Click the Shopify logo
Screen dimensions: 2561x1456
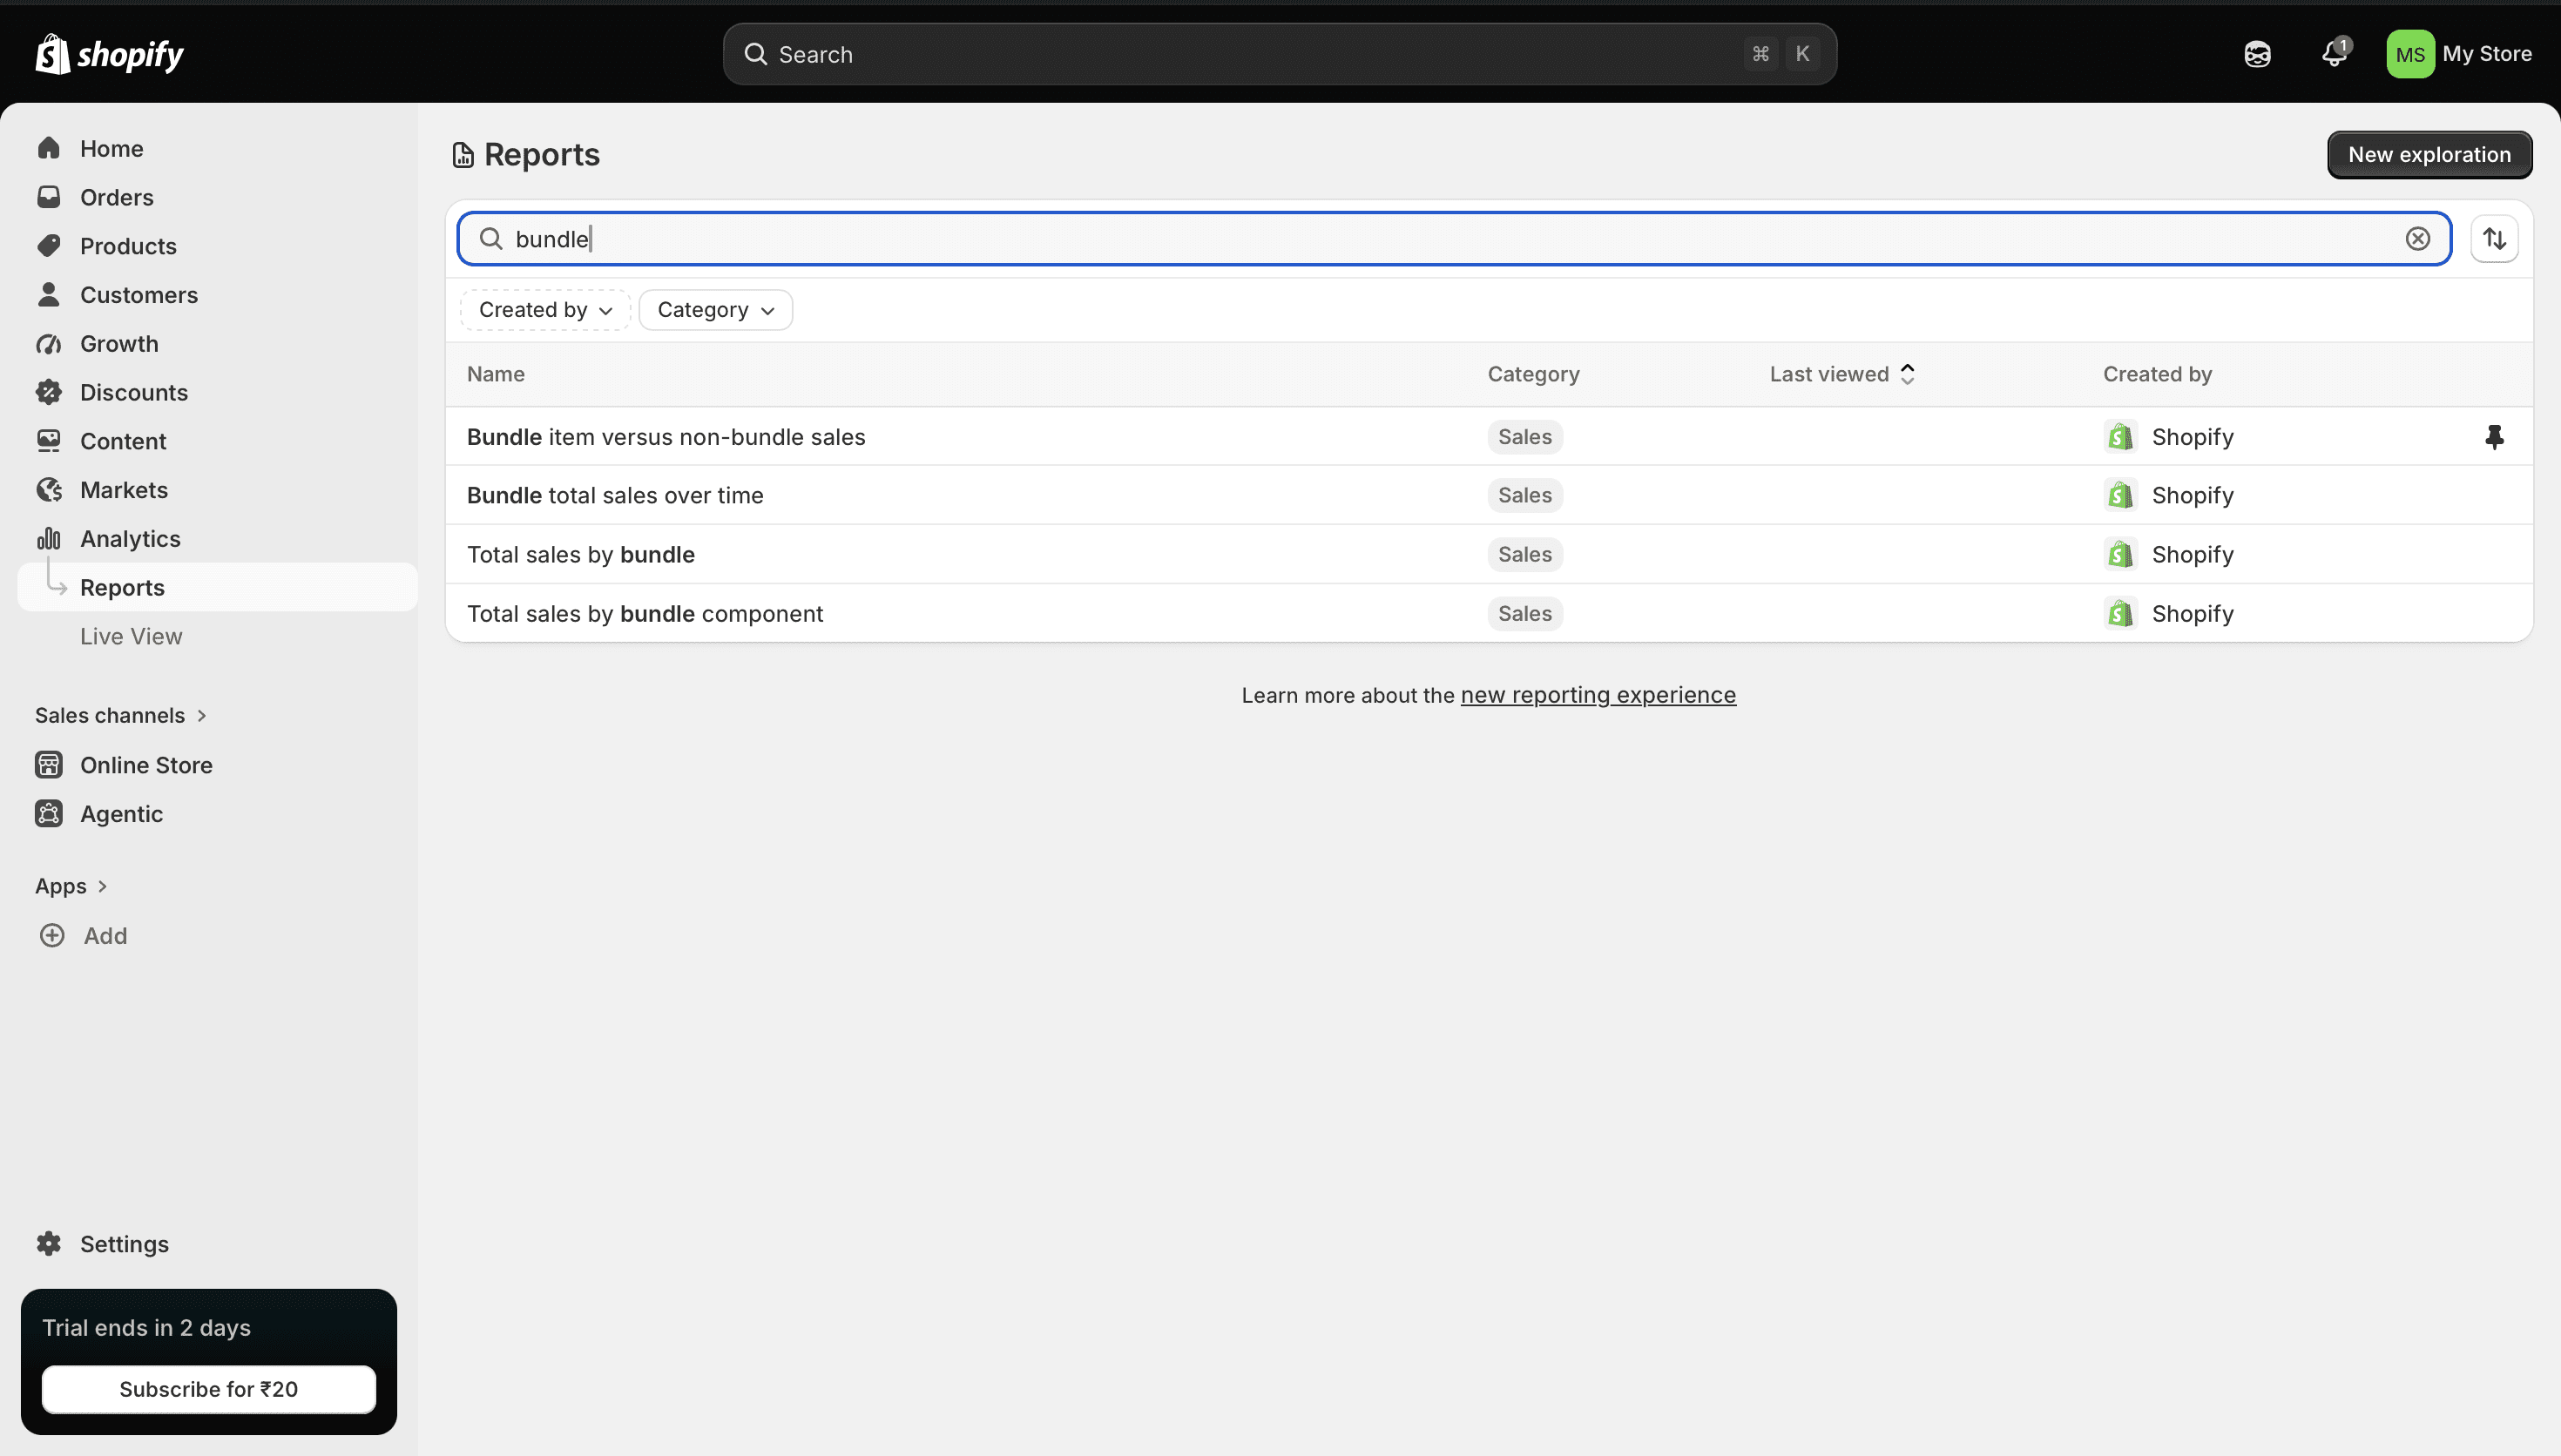[x=110, y=54]
